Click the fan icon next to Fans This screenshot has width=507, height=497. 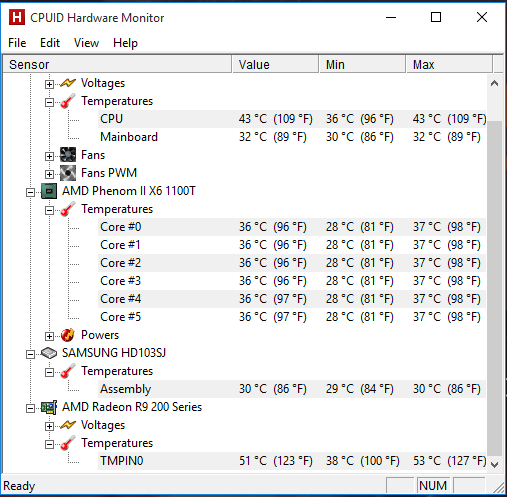point(68,155)
